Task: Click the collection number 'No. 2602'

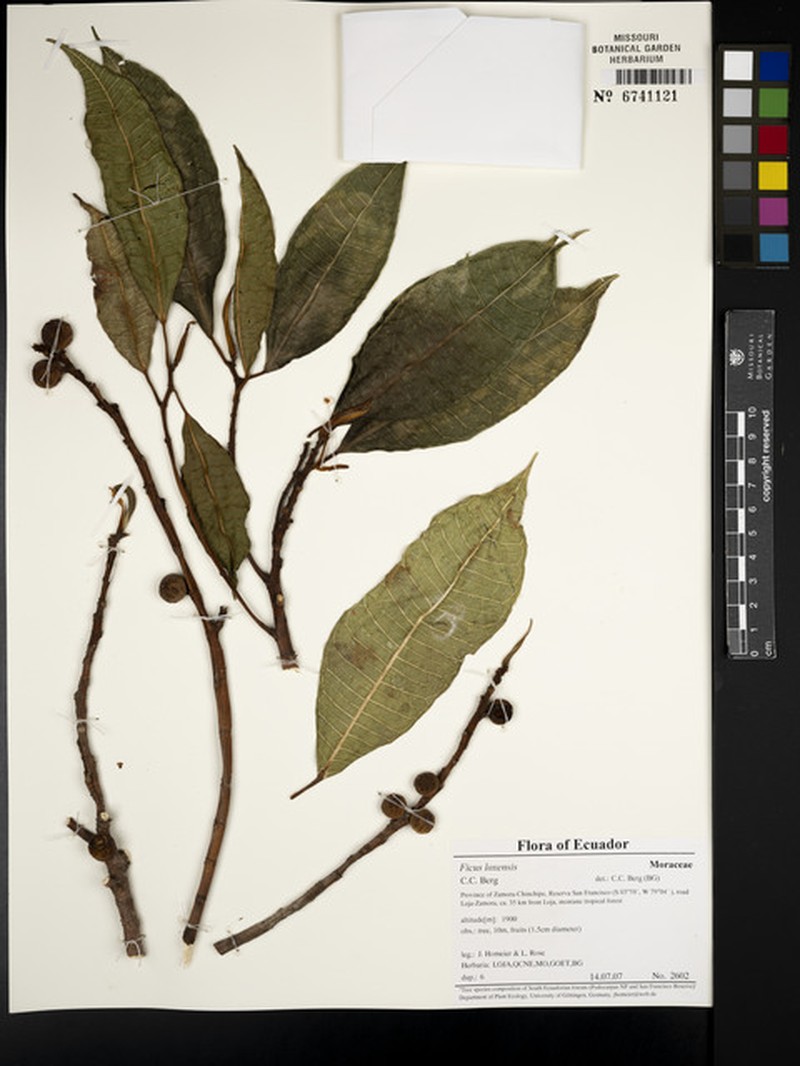Action: (x=670, y=976)
